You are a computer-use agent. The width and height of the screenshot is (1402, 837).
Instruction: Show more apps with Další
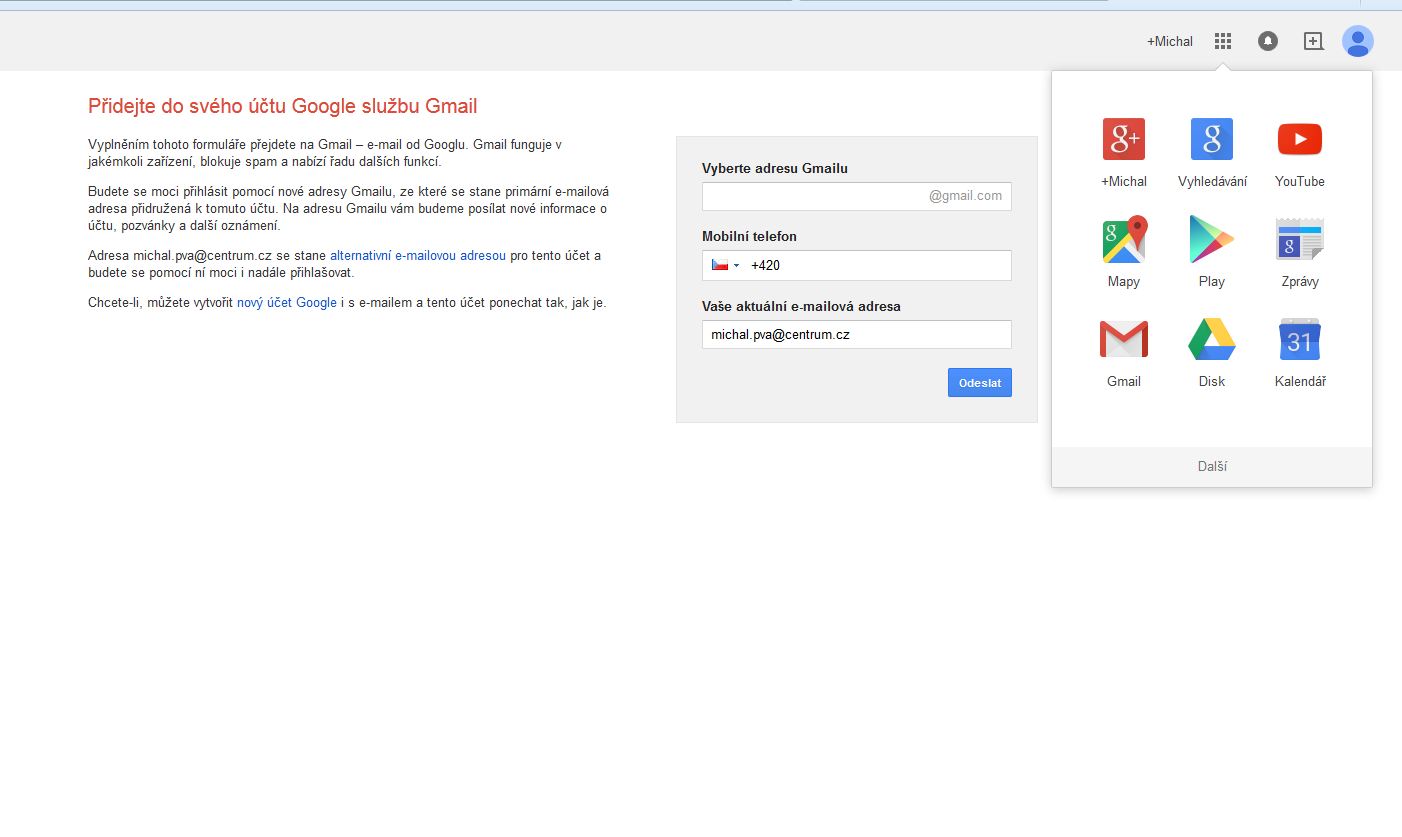1212,467
